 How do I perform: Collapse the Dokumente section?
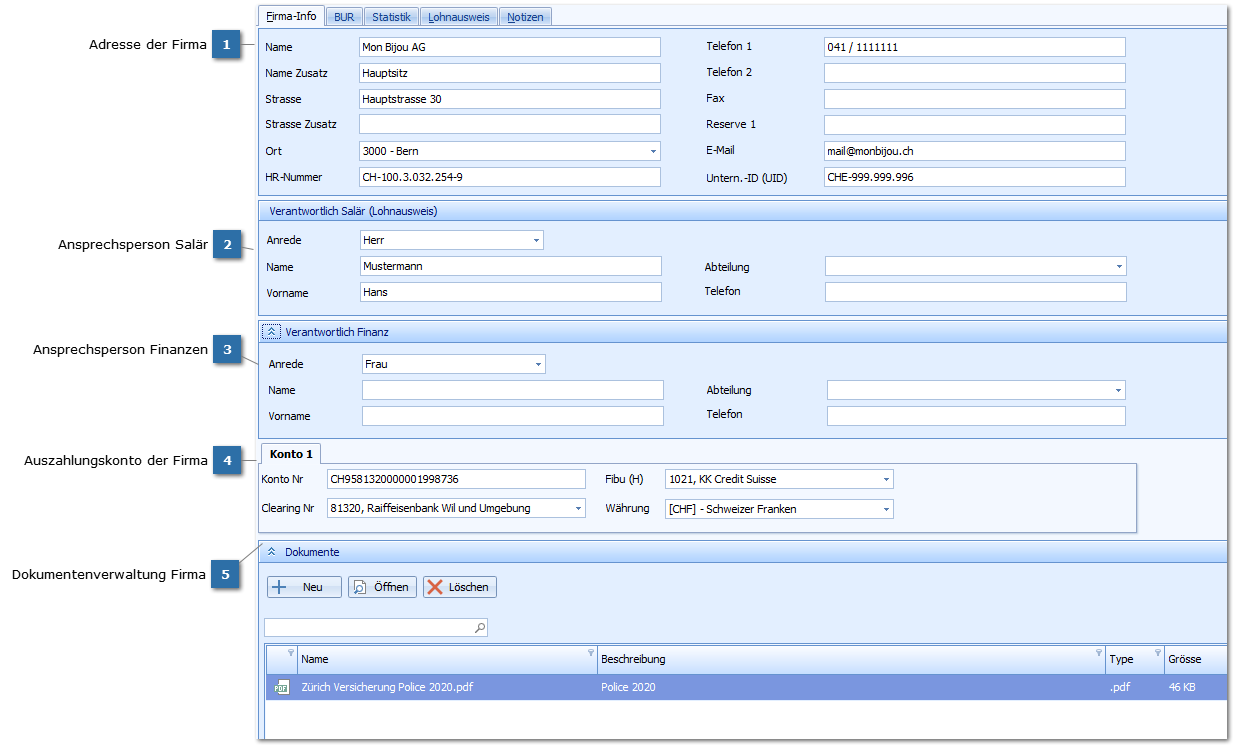pyautogui.click(x=271, y=552)
